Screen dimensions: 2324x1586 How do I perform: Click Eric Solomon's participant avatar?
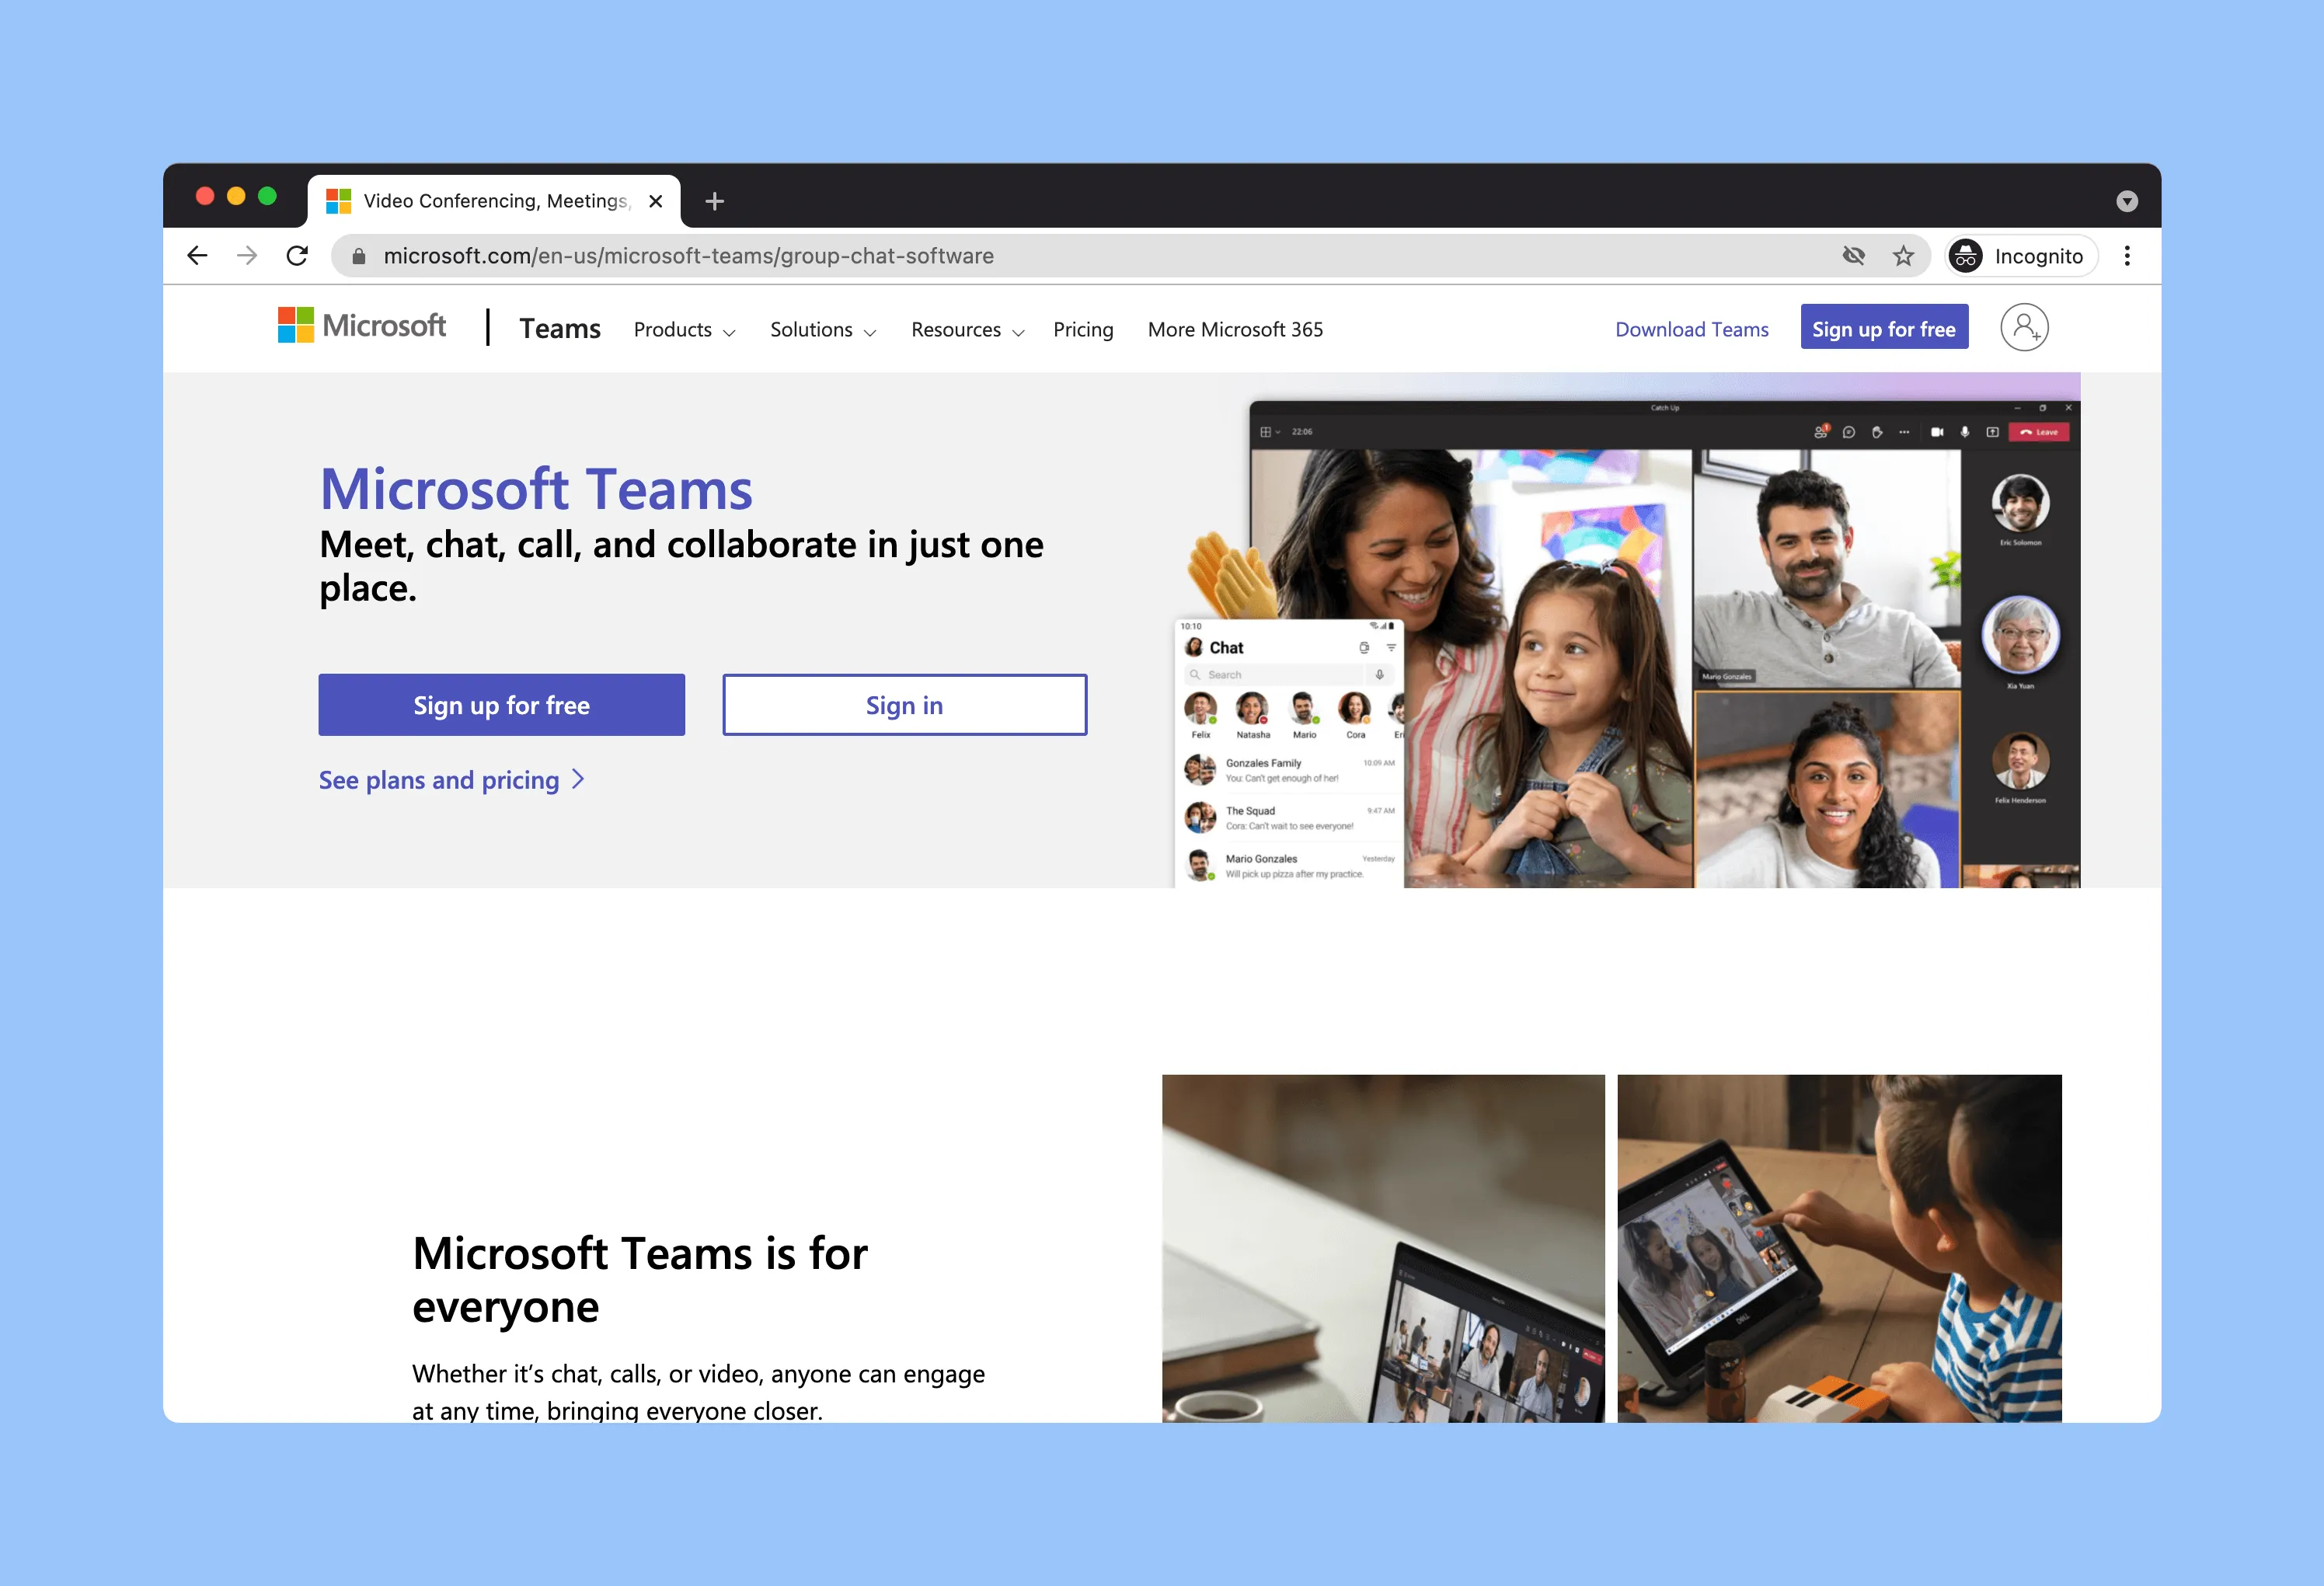tap(2020, 502)
